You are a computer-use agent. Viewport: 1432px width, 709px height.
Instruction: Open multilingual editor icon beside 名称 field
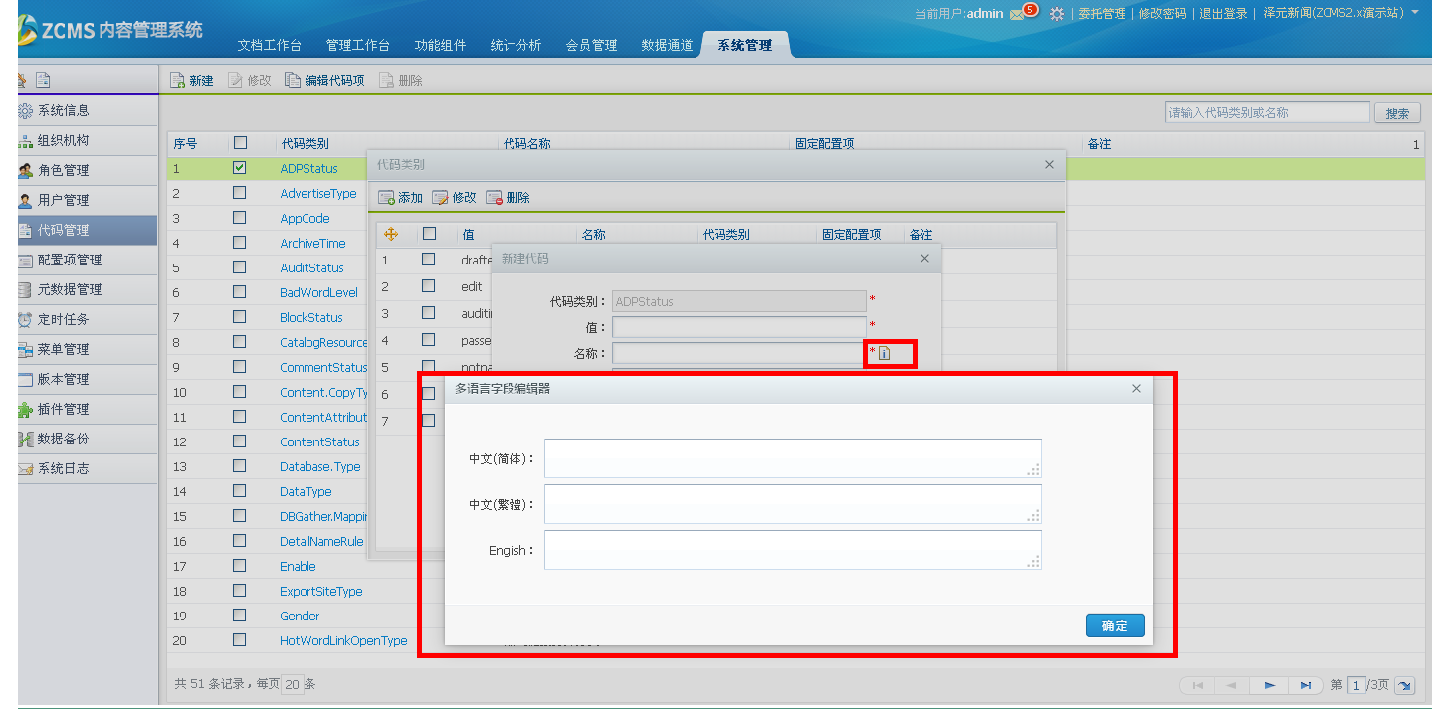click(884, 353)
